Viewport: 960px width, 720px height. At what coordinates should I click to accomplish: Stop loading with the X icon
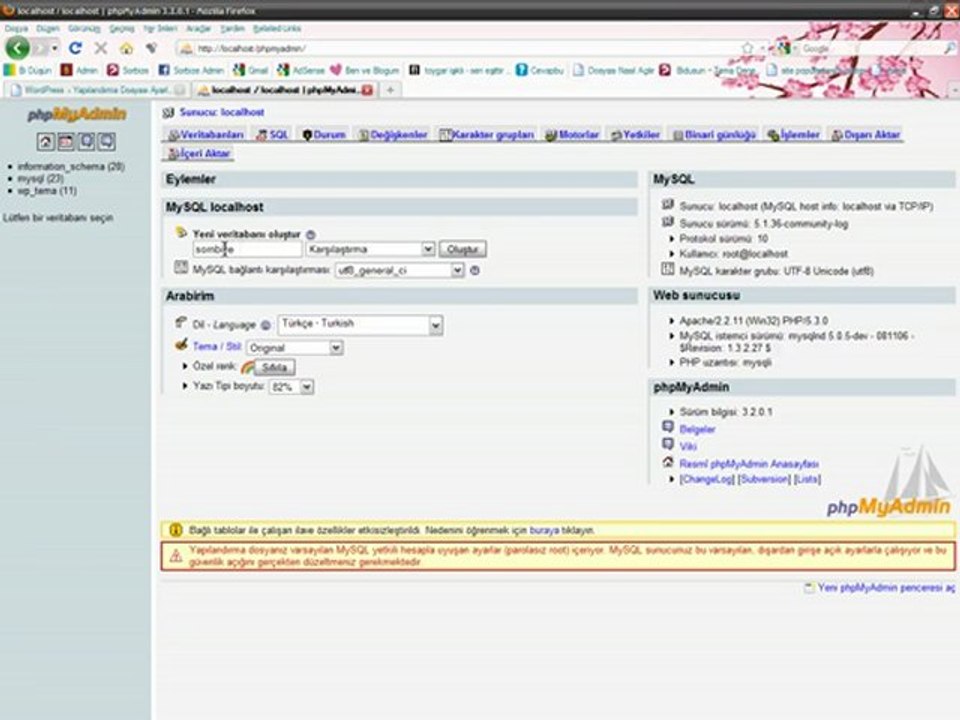tap(101, 48)
